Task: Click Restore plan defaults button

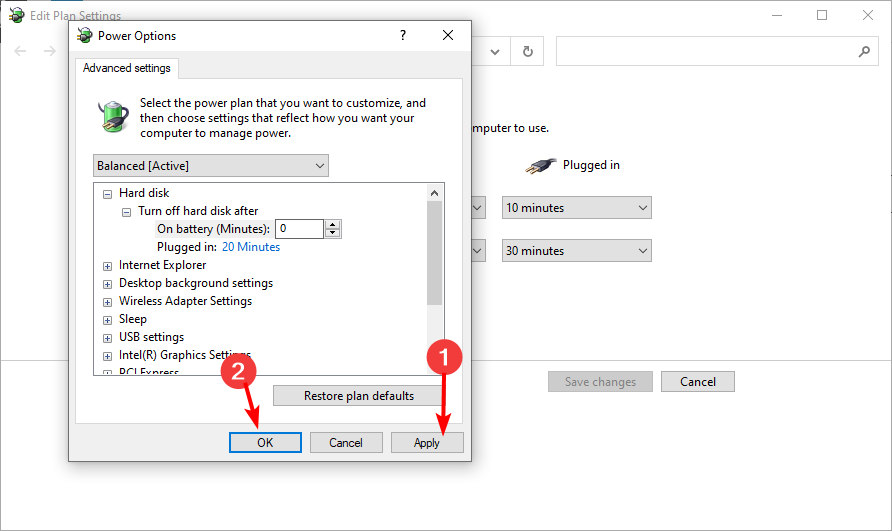Action: tap(358, 396)
